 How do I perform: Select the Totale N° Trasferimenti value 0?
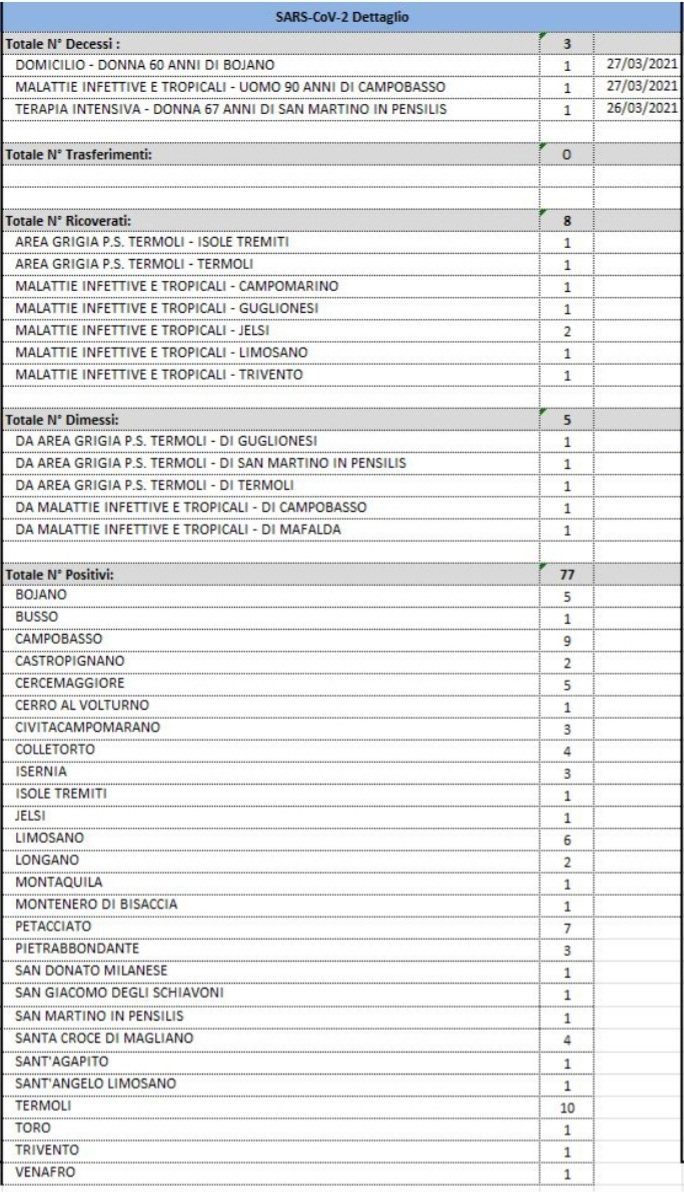coord(566,154)
